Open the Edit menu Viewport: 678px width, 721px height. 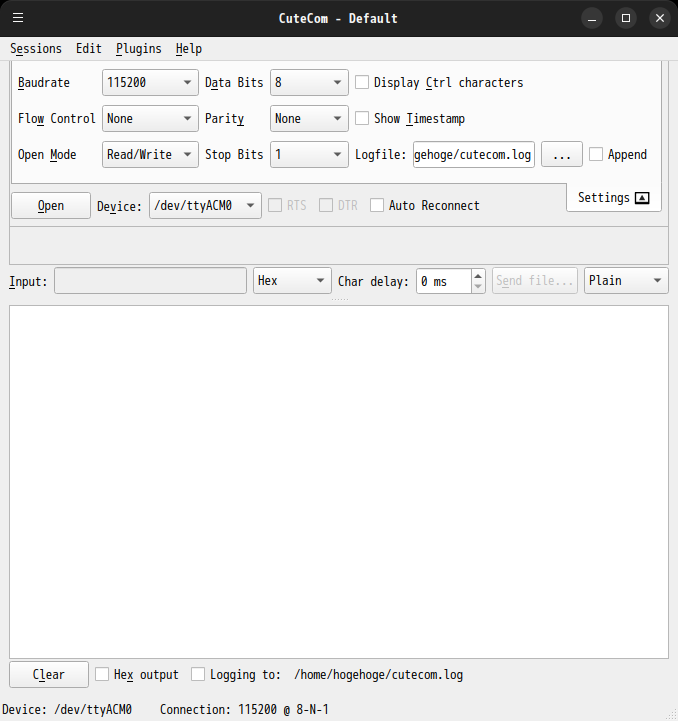click(x=89, y=48)
